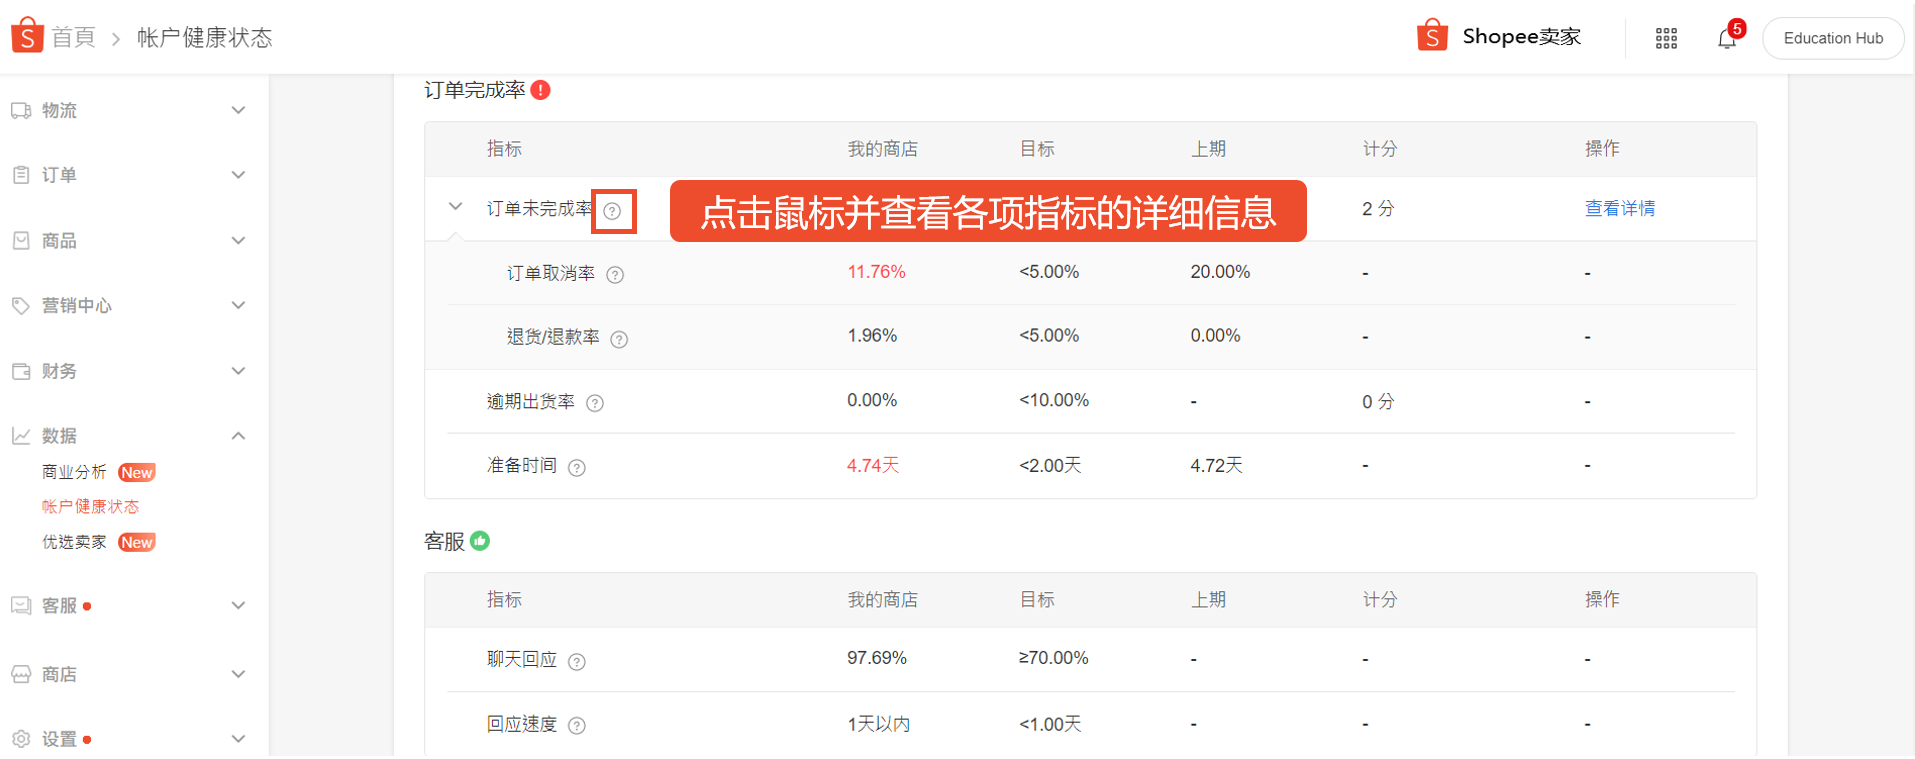Click the 1.96% return rate value
1915x759 pixels.
pyautogui.click(x=872, y=336)
